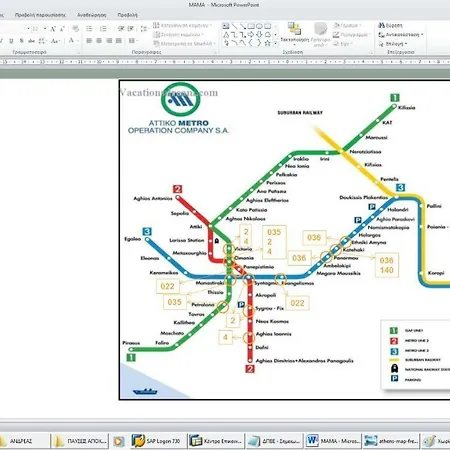450x450 pixels.
Task: Increase list indent level
Action: [x=131, y=29]
